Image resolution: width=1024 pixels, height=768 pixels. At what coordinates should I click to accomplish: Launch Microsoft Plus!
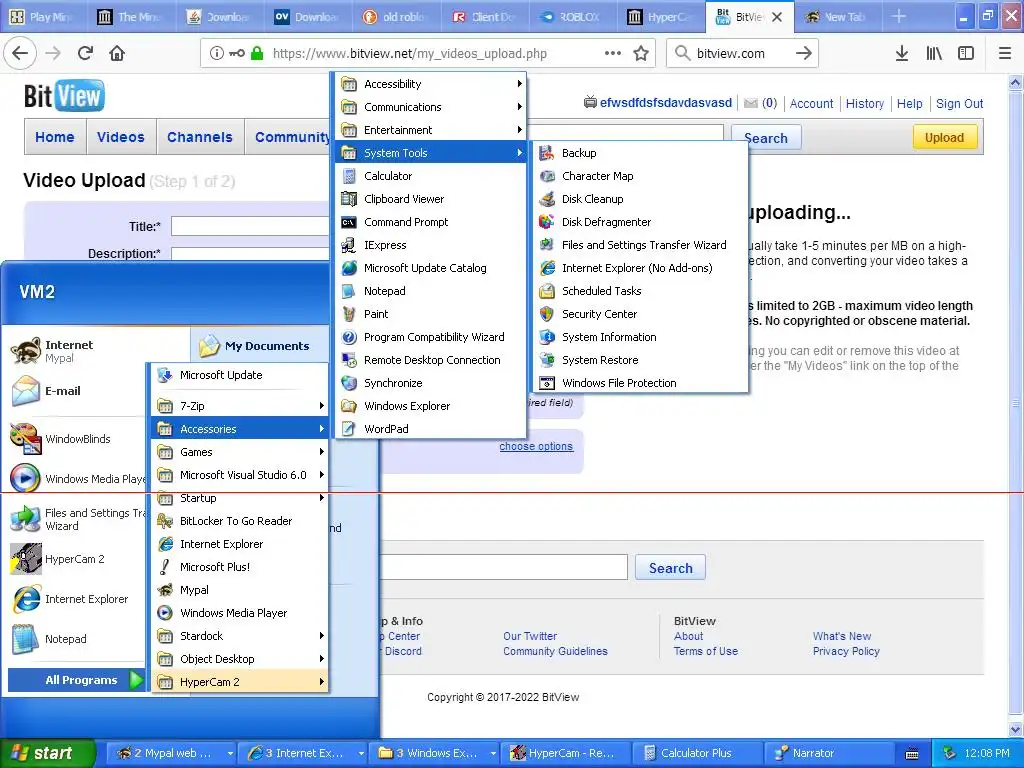point(240,567)
